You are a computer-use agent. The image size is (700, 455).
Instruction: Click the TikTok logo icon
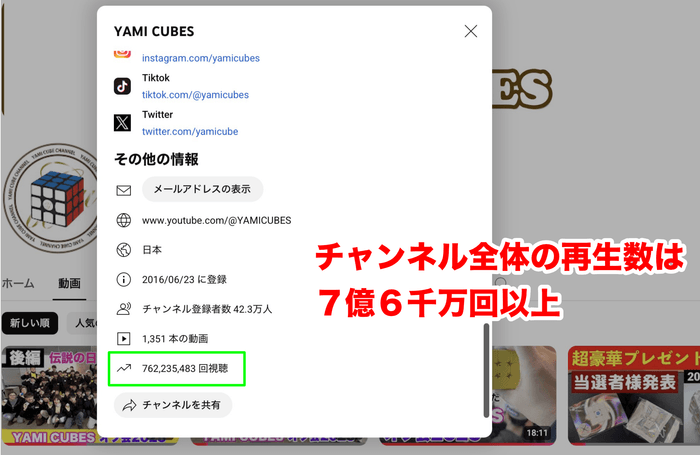pos(122,86)
